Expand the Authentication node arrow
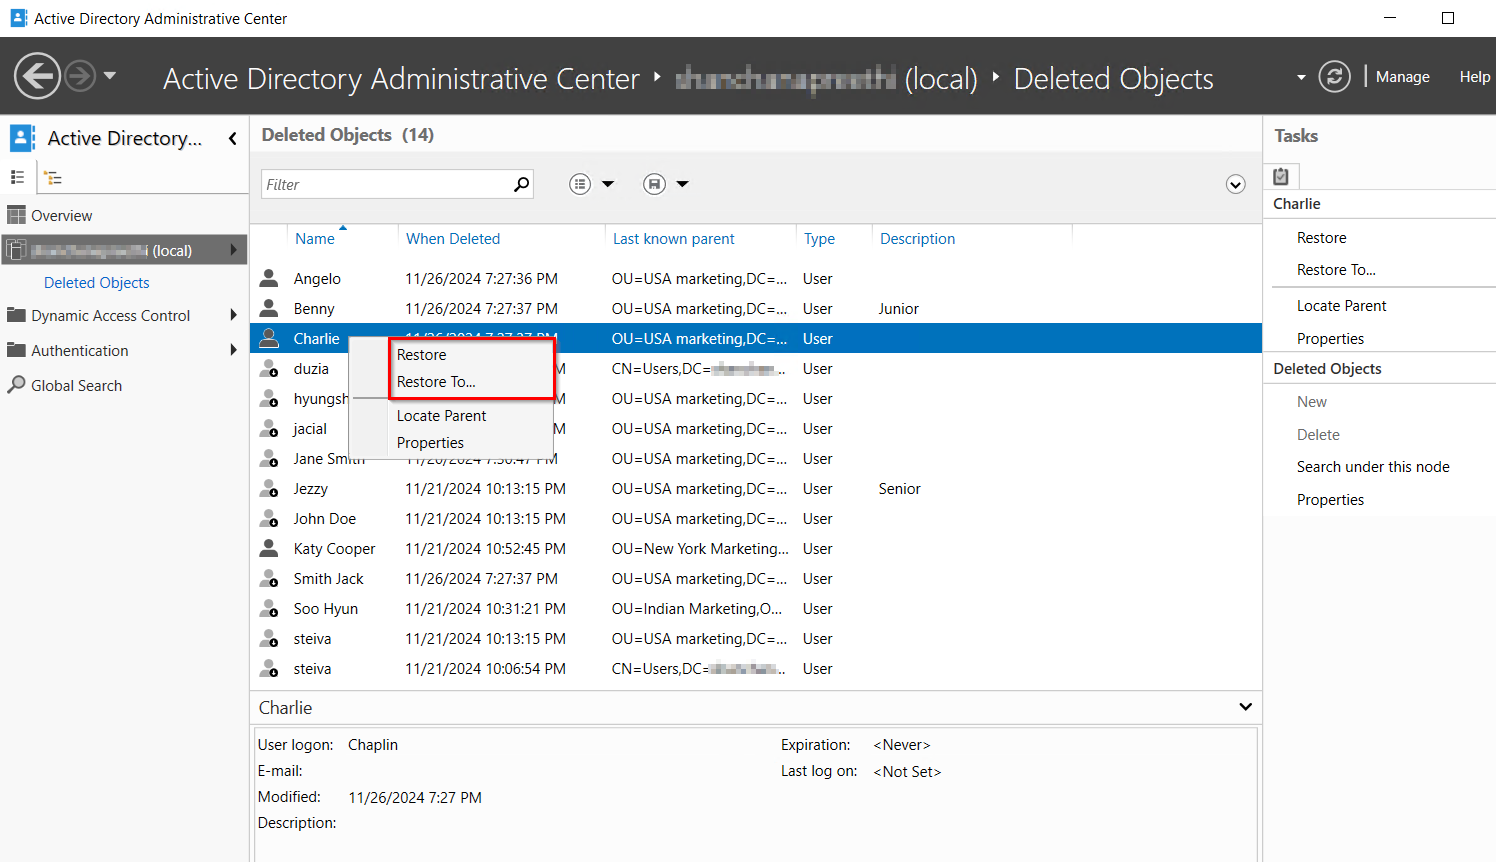 pyautogui.click(x=236, y=350)
